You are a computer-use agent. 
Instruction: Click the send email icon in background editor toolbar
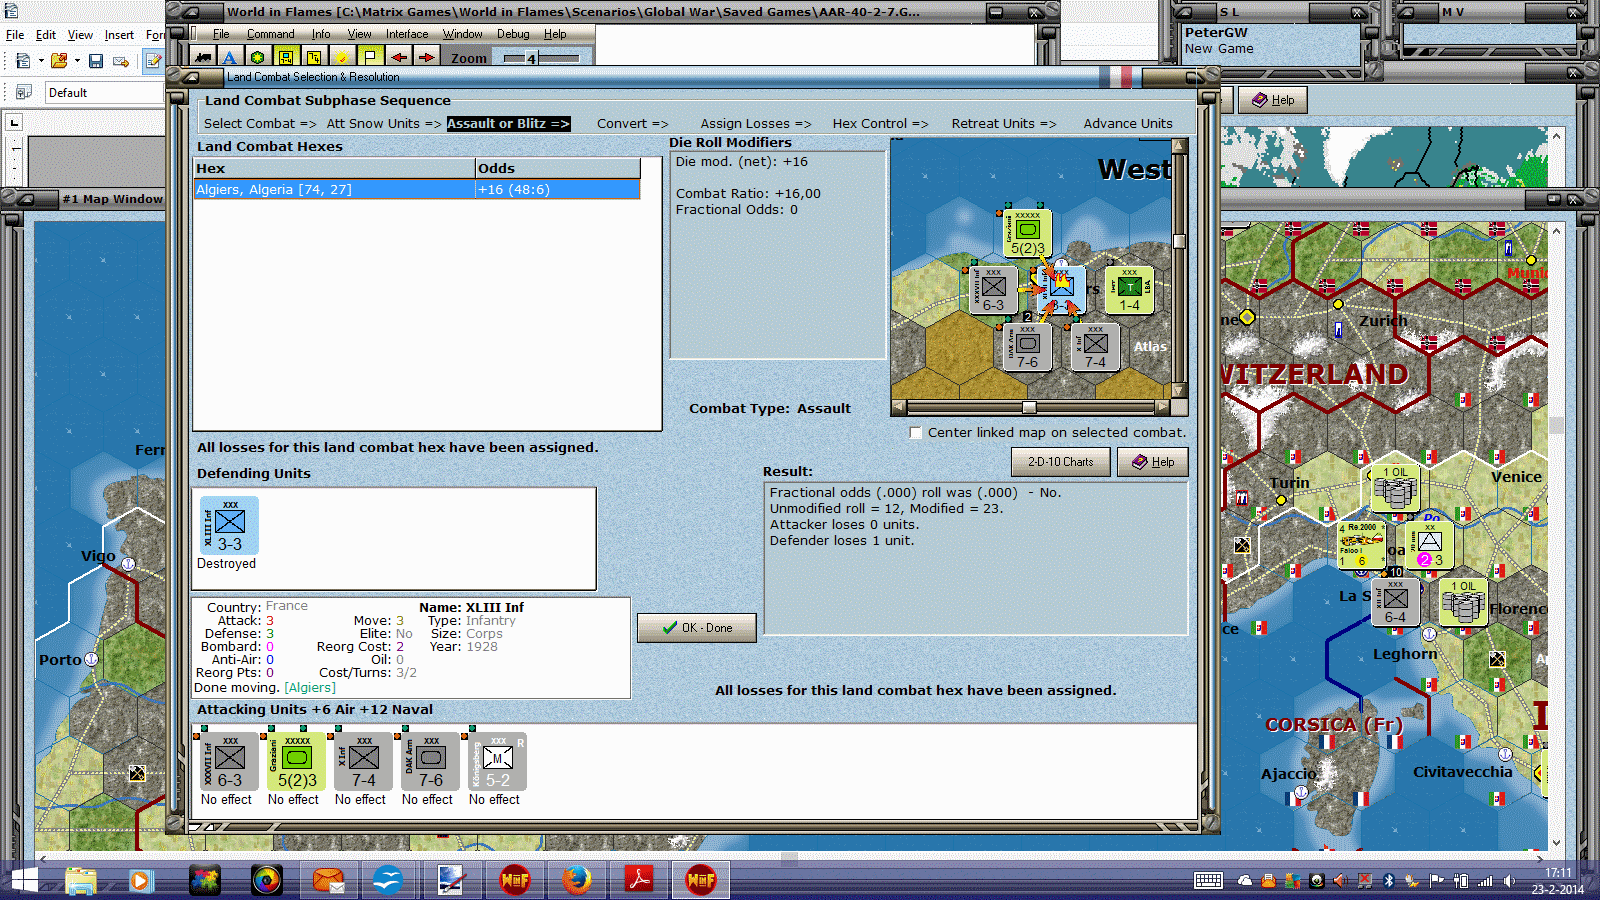coord(121,61)
